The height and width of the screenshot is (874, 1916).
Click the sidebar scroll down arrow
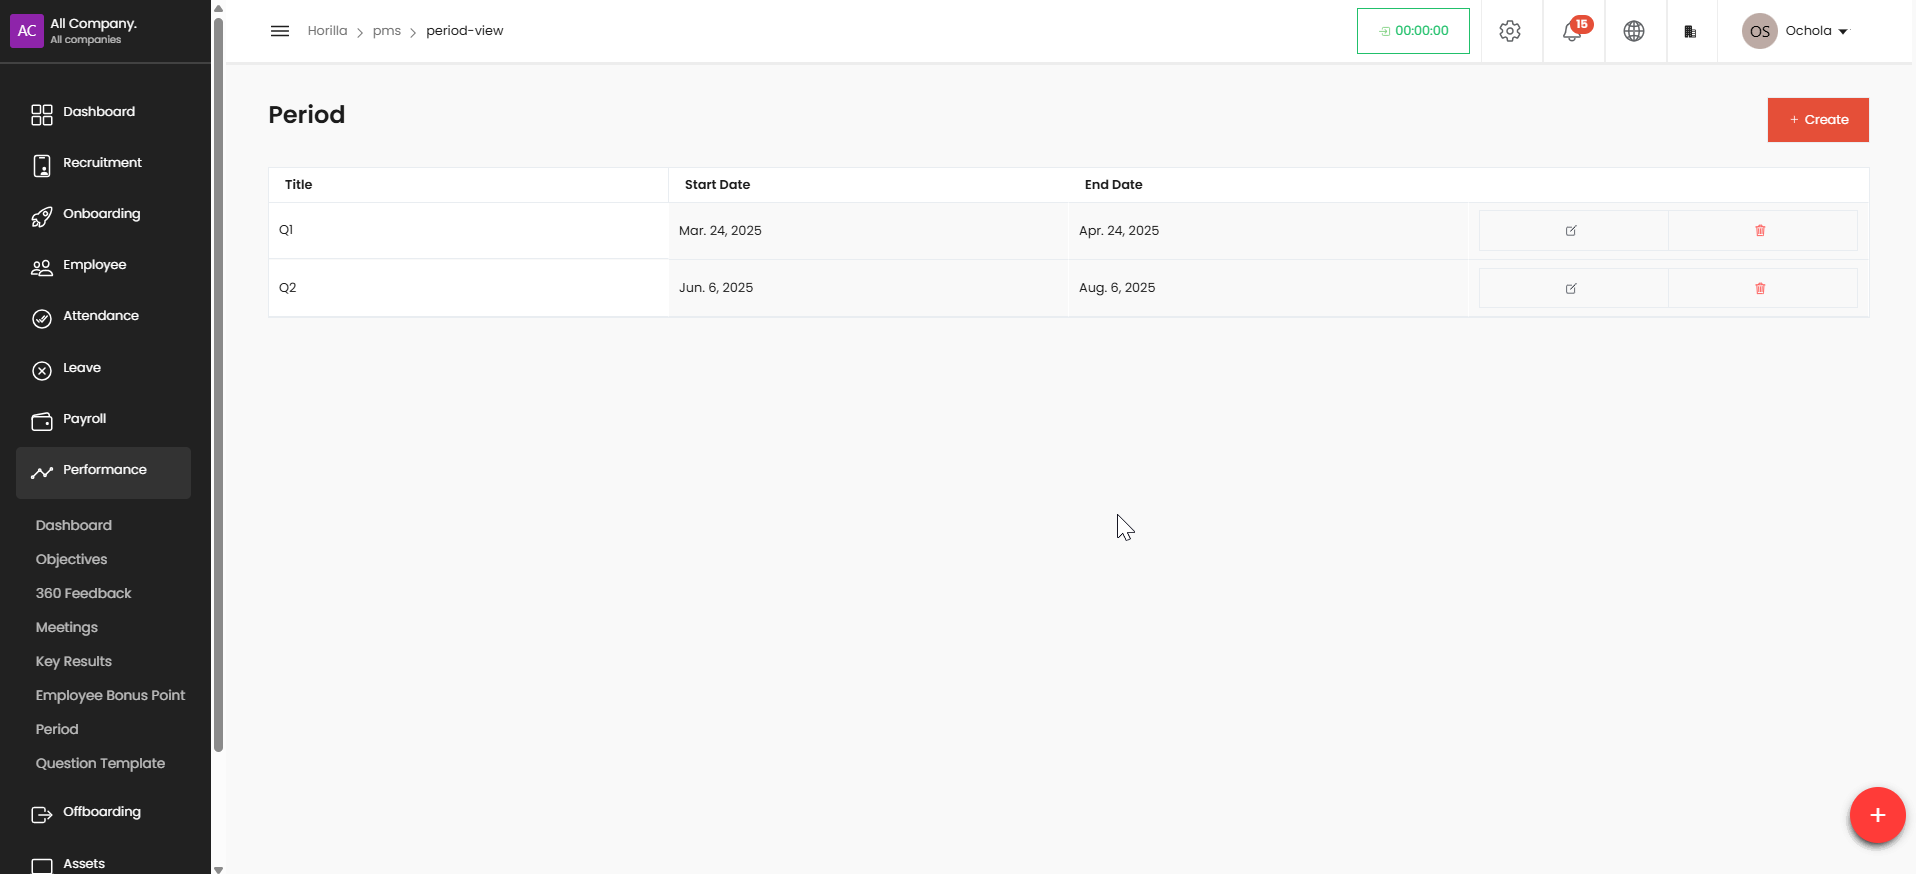218,869
